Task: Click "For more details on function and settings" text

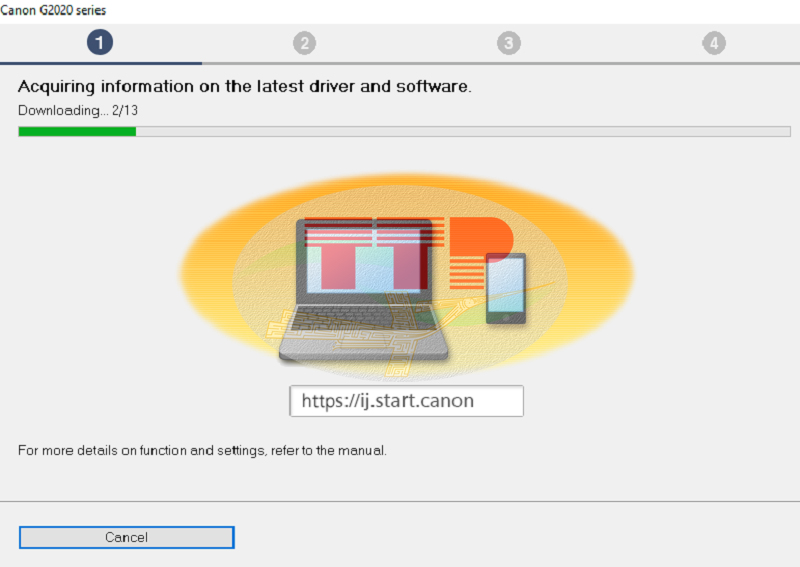Action: pyautogui.click(x=202, y=451)
